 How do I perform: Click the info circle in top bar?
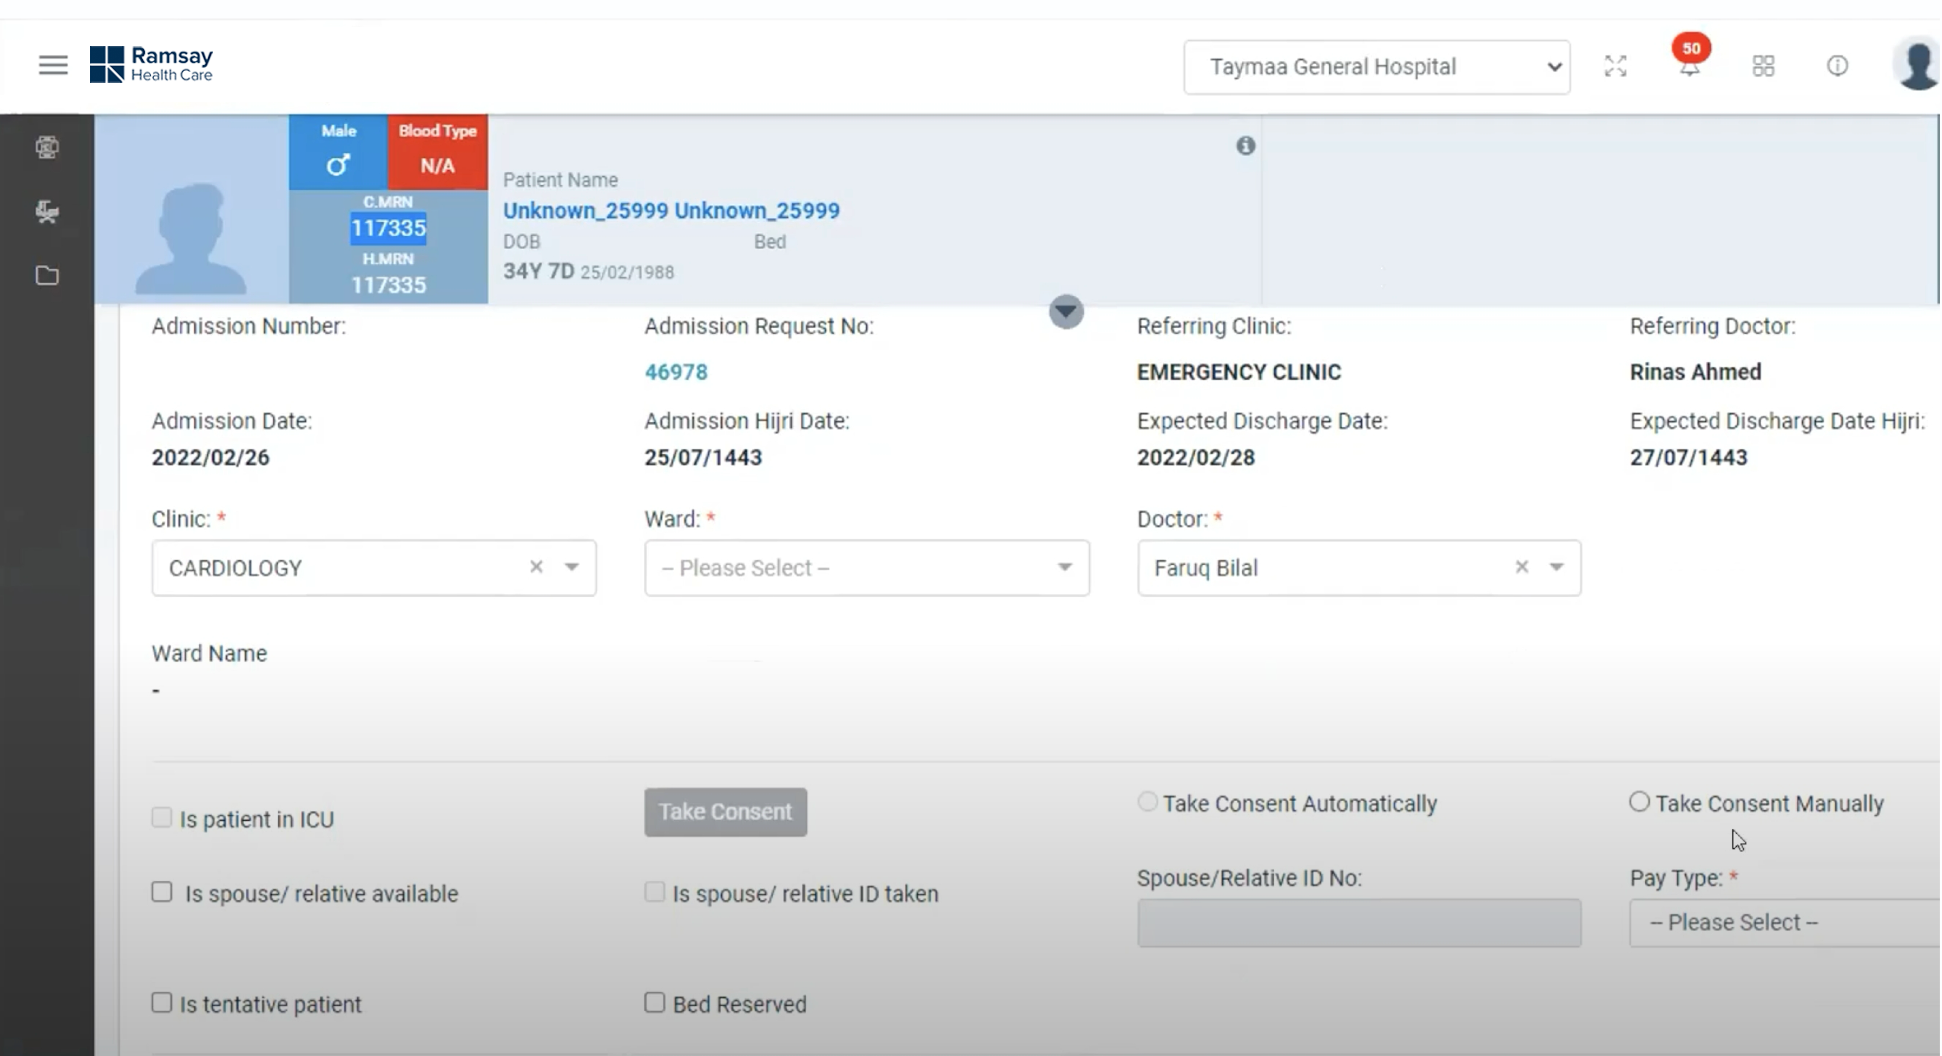pyautogui.click(x=1837, y=66)
